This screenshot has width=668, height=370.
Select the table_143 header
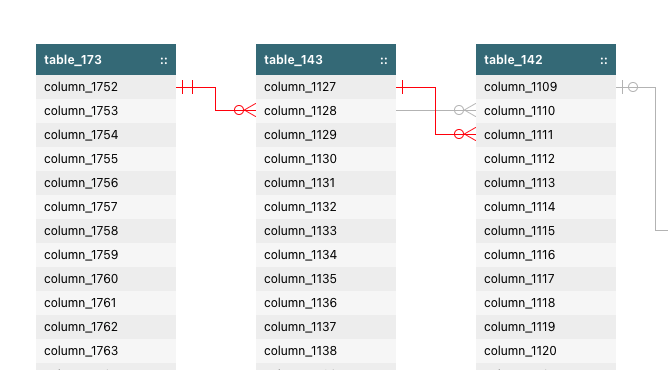[326, 60]
